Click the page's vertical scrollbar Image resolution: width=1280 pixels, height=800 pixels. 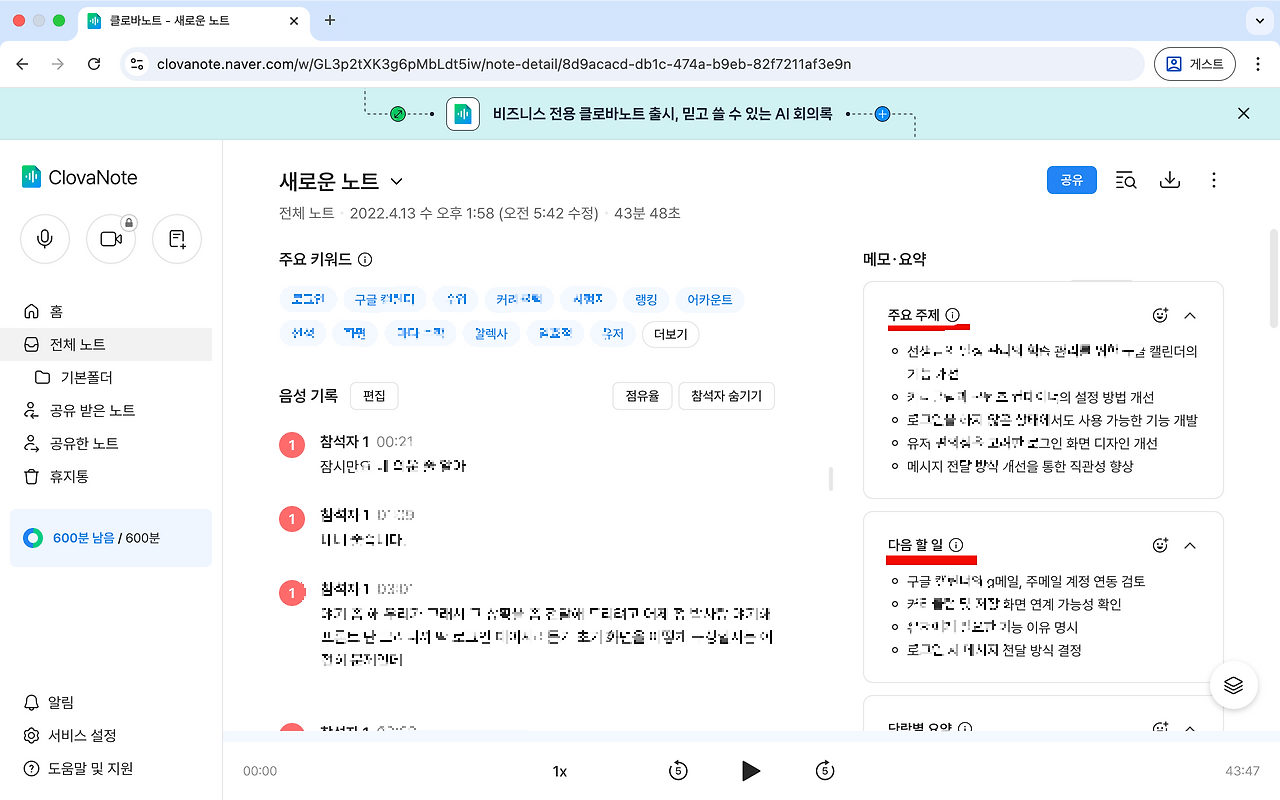[x=1273, y=278]
